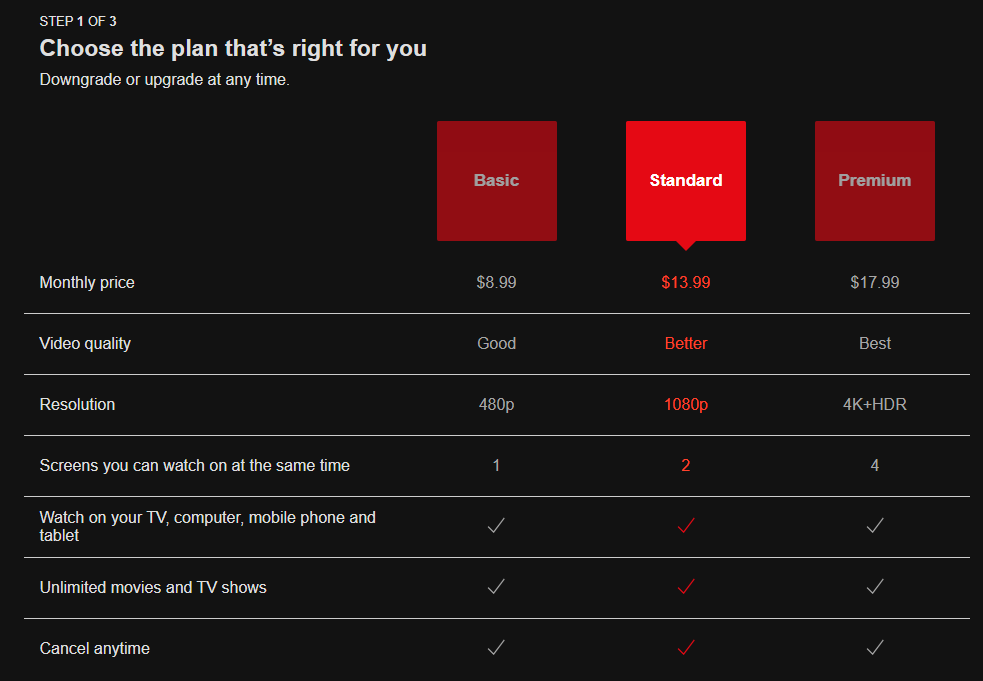Click the 1080p resolution value under Standard
Image resolution: width=983 pixels, height=681 pixels.
pyautogui.click(x=685, y=404)
